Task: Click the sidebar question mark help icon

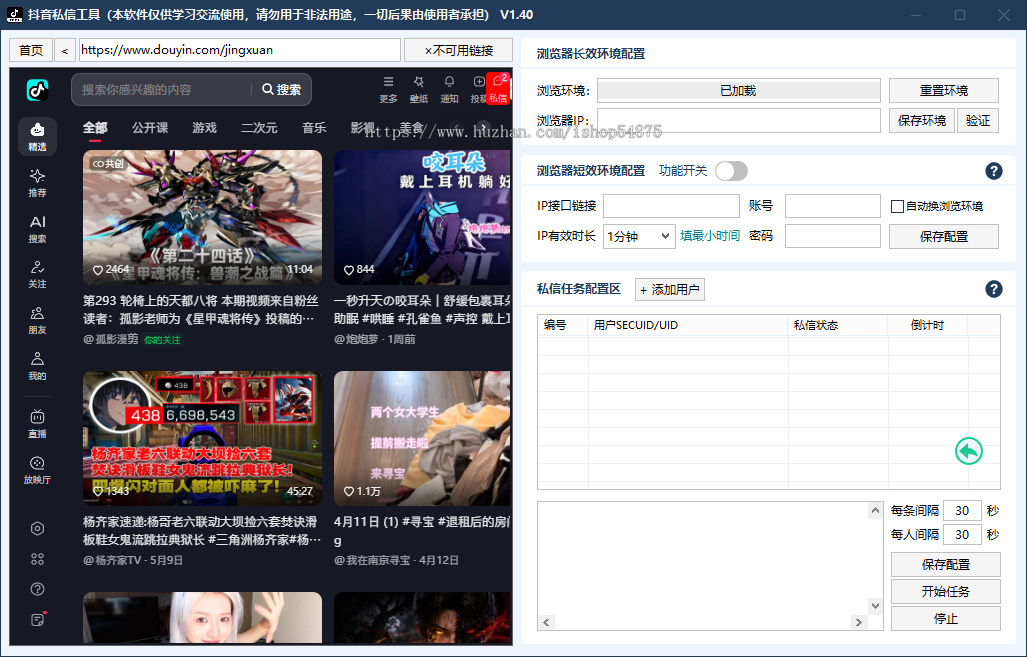Action: (x=37, y=589)
